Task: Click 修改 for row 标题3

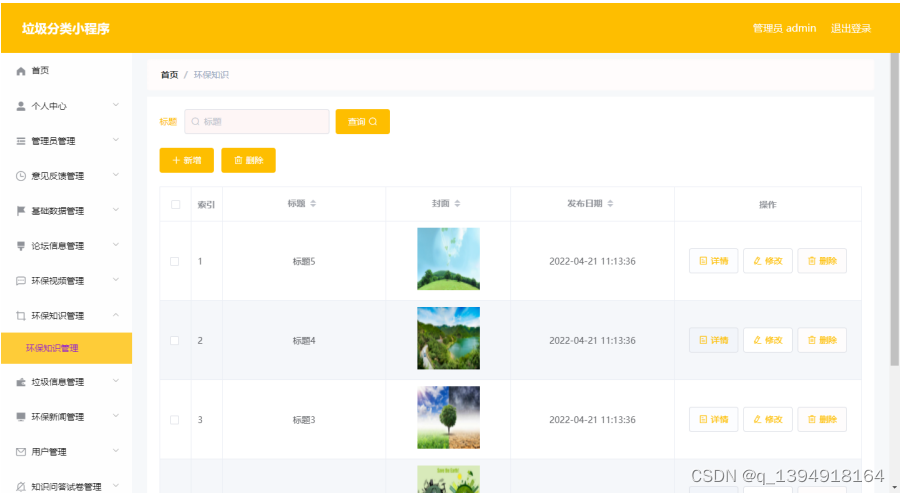Action: coord(768,419)
